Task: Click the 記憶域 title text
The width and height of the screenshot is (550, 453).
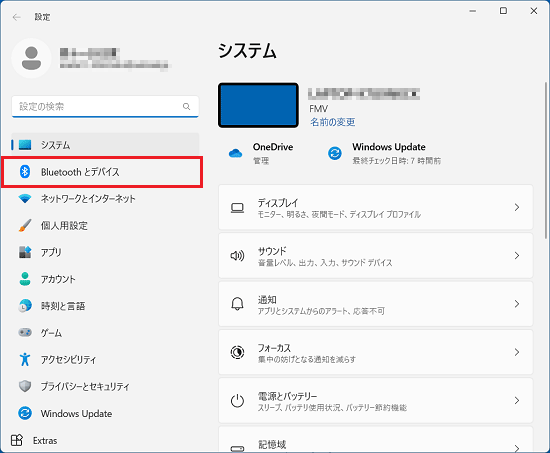Action: point(272,444)
